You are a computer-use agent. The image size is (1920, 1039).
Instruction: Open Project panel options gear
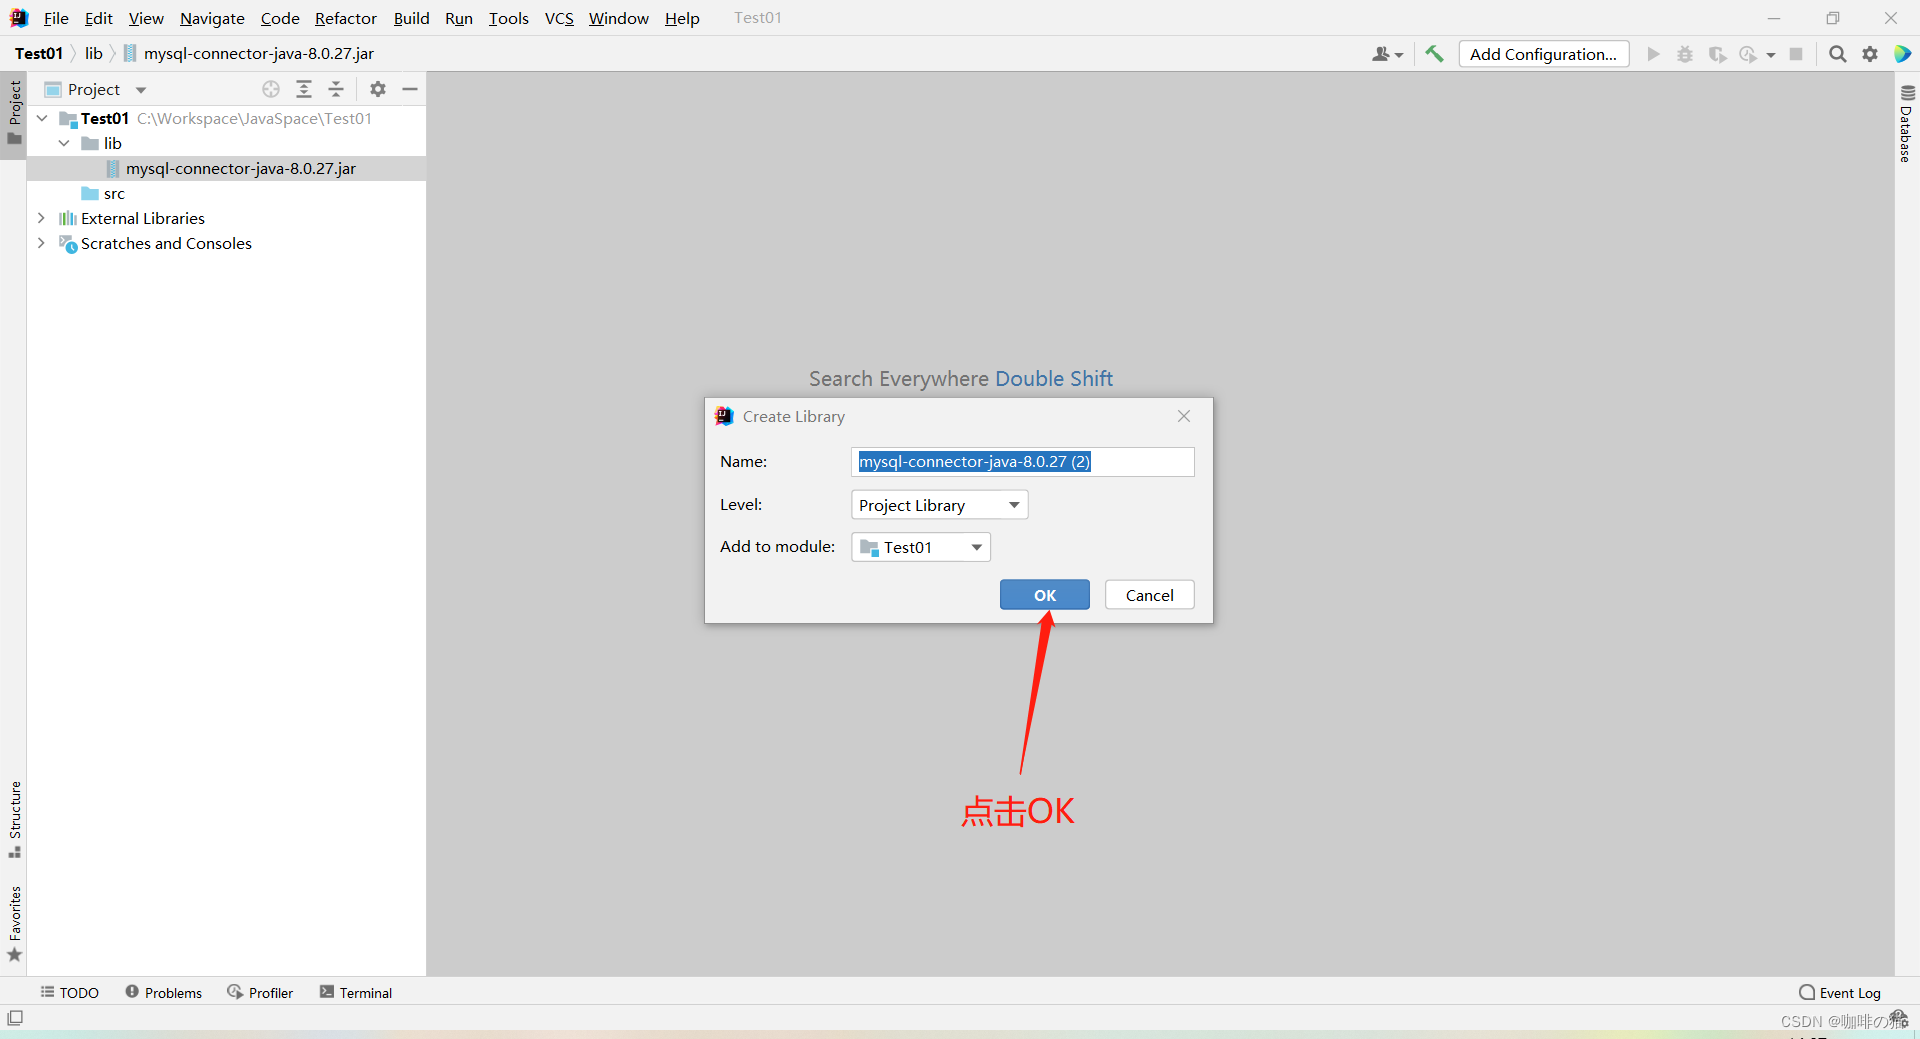point(377,89)
